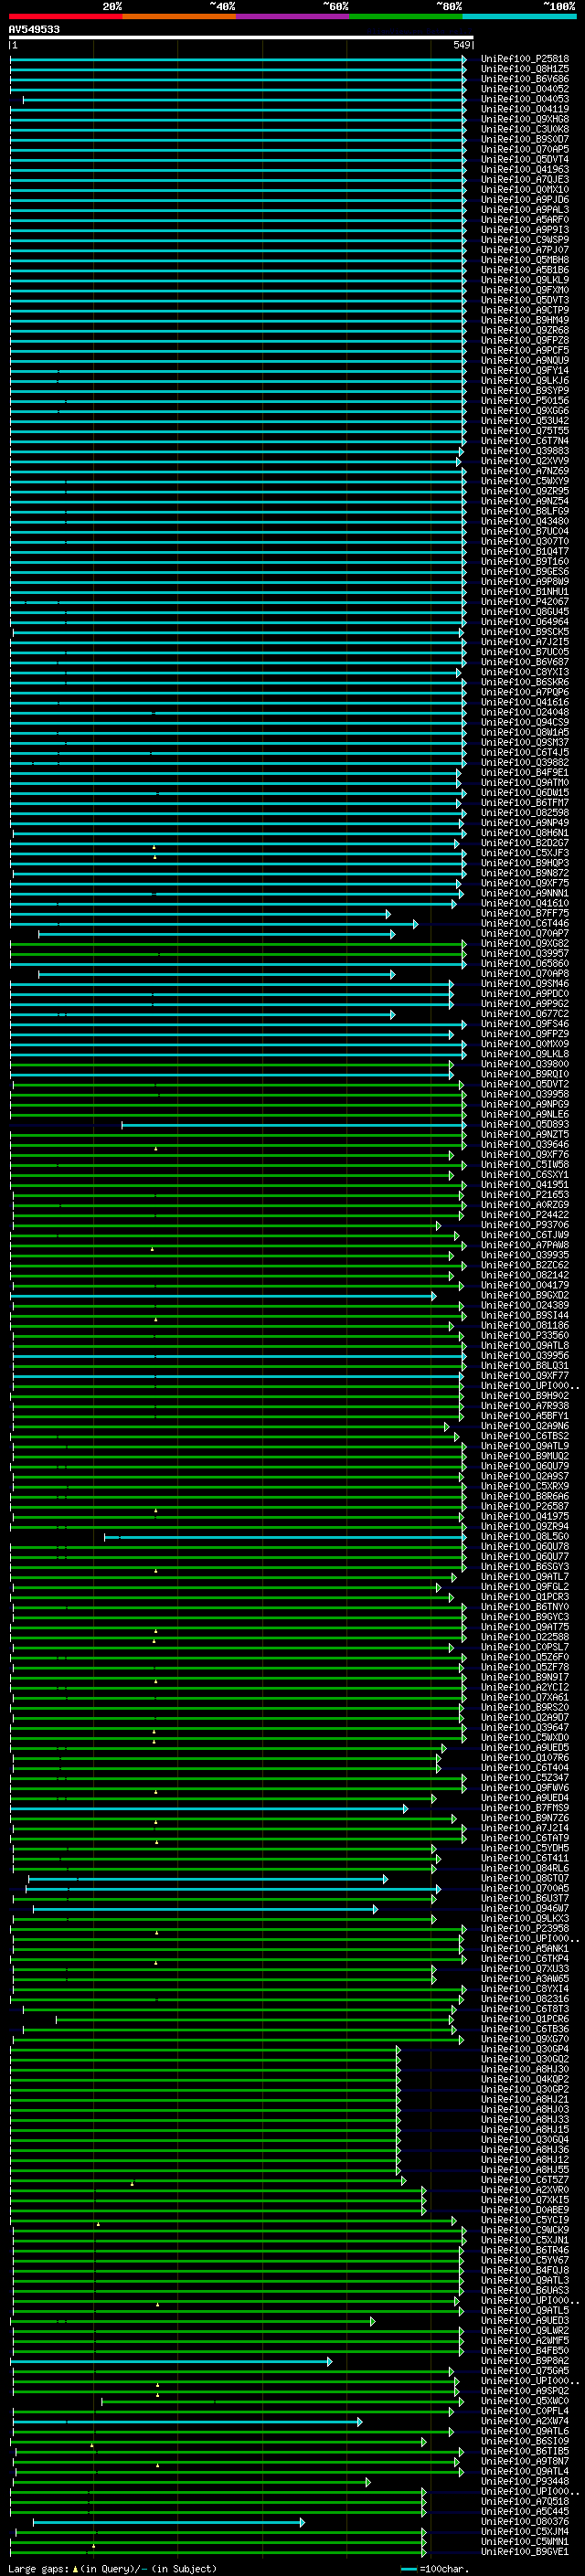Click the UniRef100_Q9FY14 label

click(525, 370)
